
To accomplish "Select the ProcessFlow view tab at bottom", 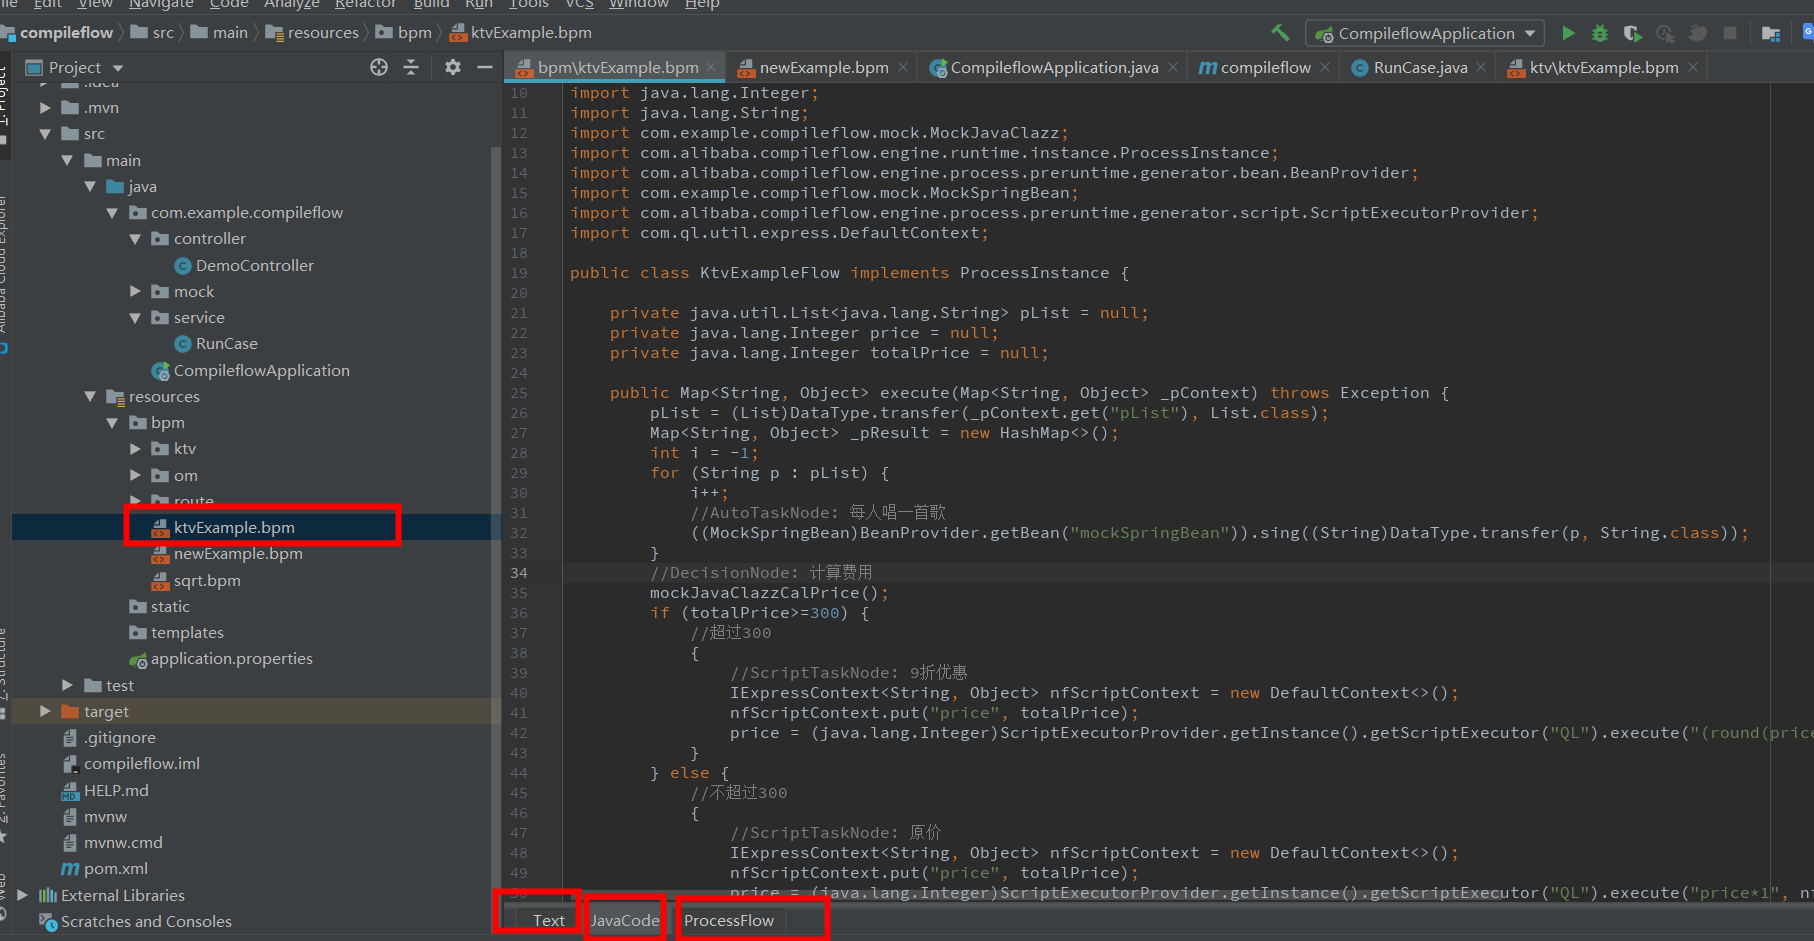I will pyautogui.click(x=729, y=920).
